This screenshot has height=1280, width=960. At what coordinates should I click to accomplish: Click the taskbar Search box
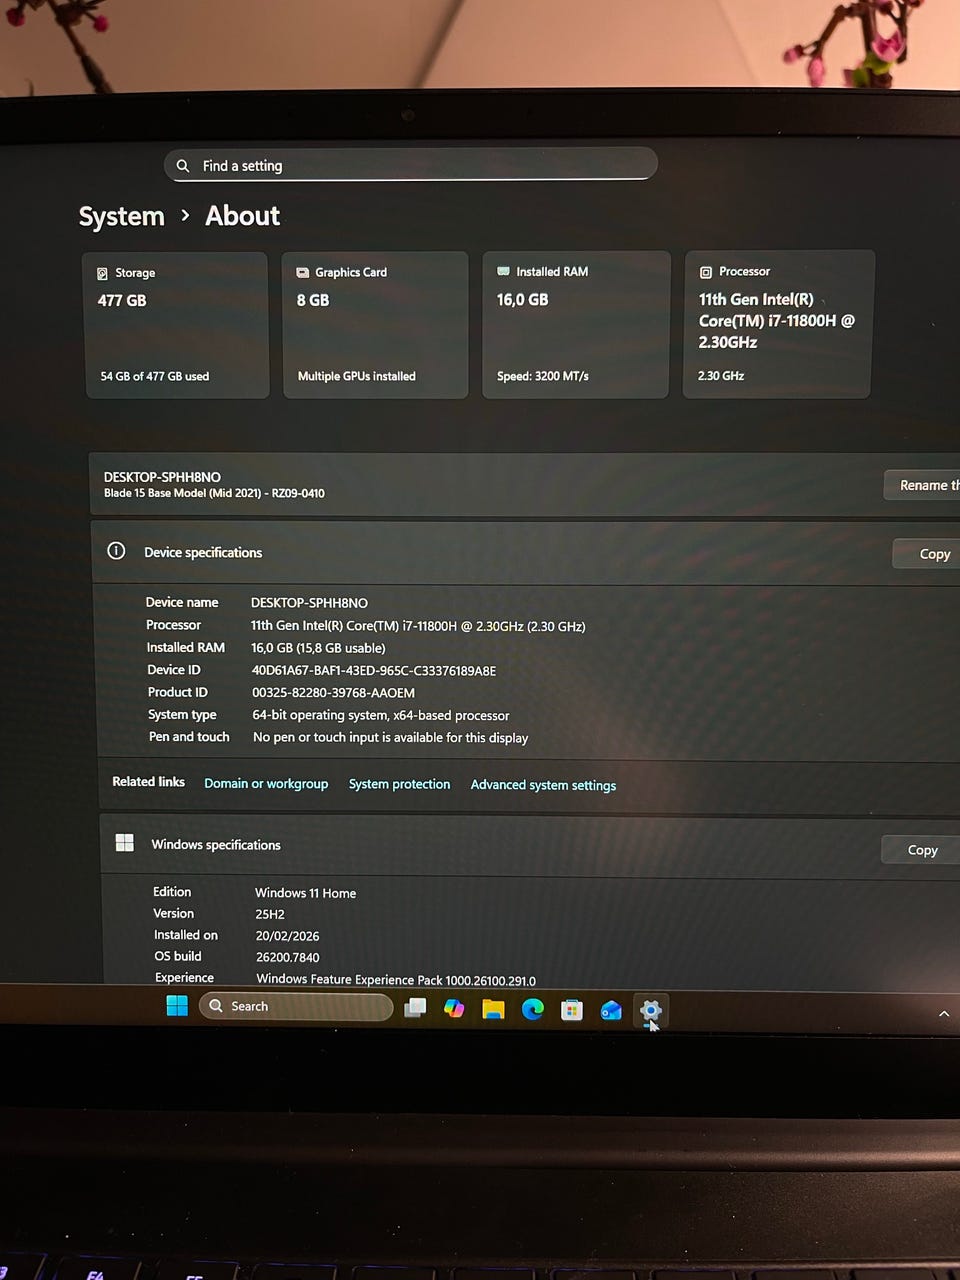point(297,1006)
